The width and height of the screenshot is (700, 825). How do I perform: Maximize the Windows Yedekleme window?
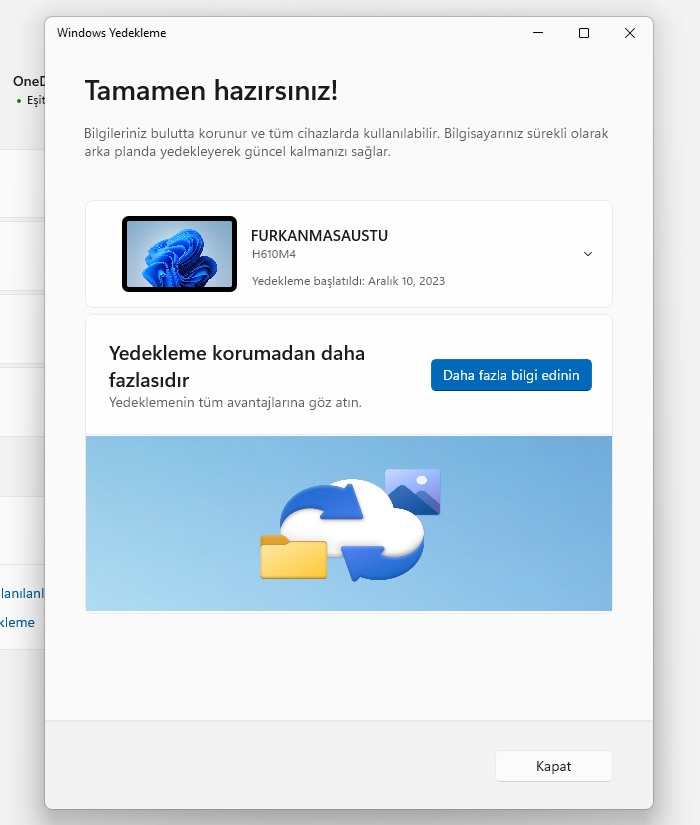coord(584,33)
